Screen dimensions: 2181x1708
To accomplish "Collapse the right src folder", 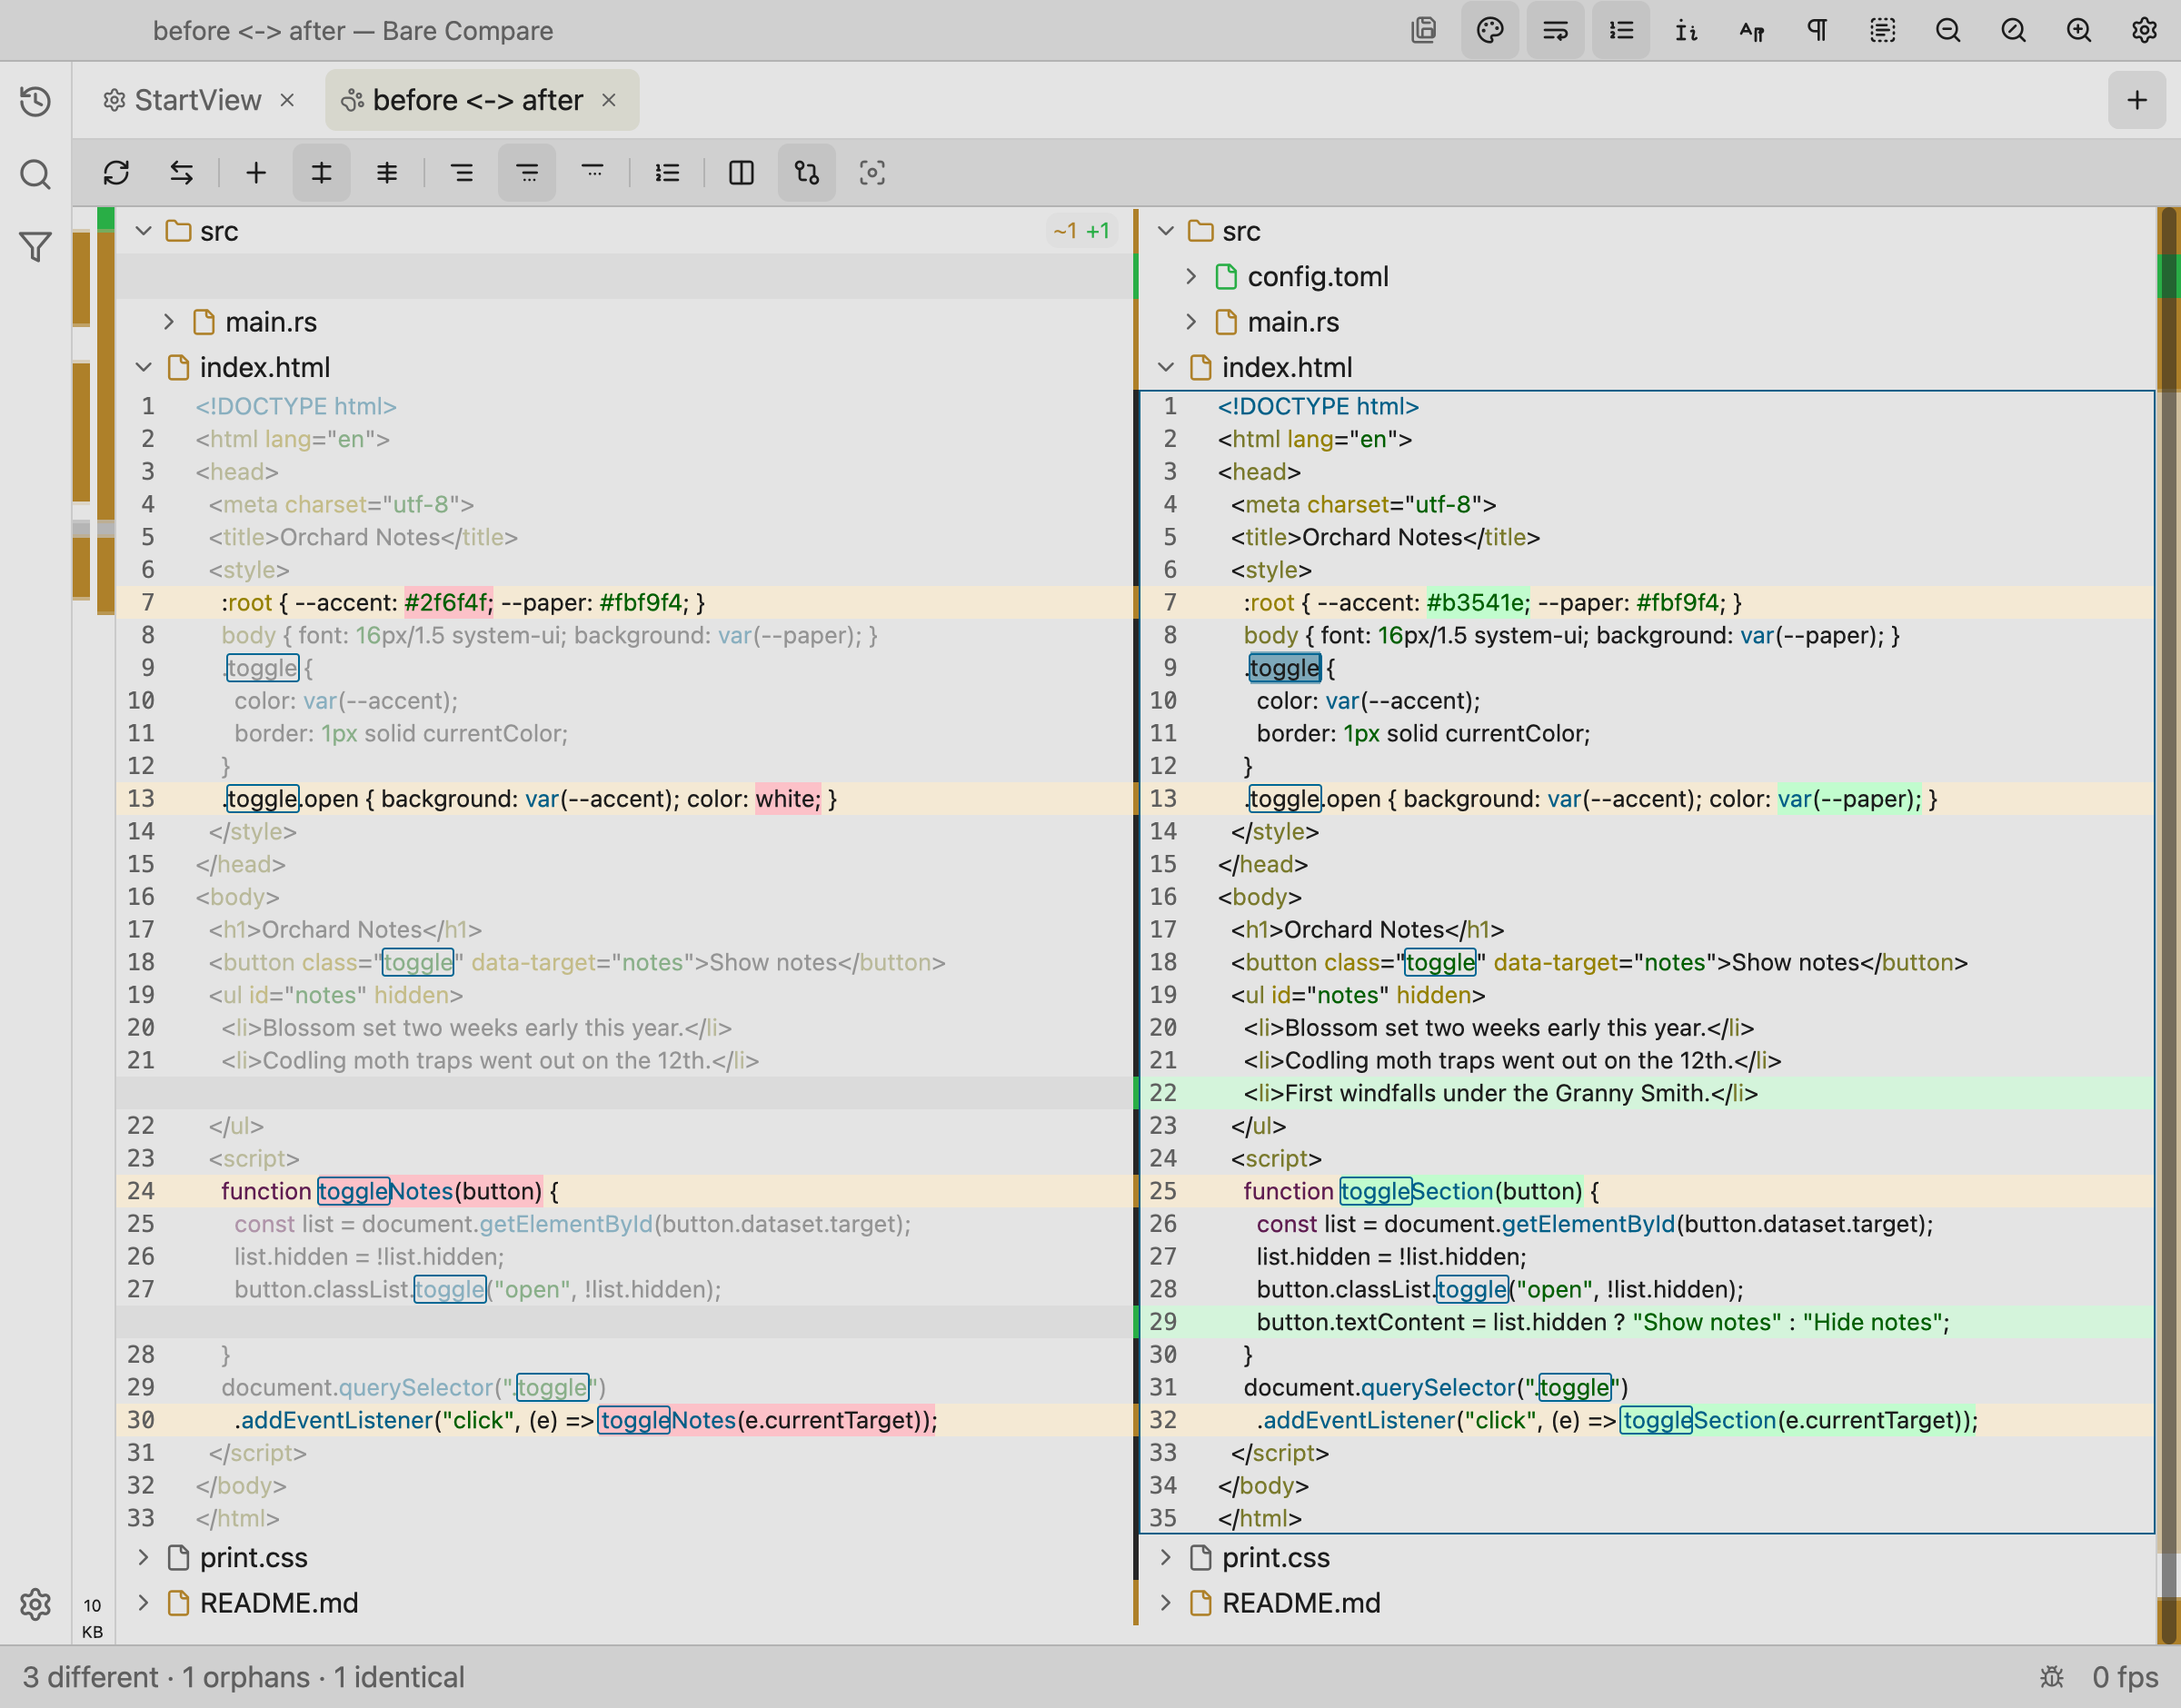I will point(1166,231).
